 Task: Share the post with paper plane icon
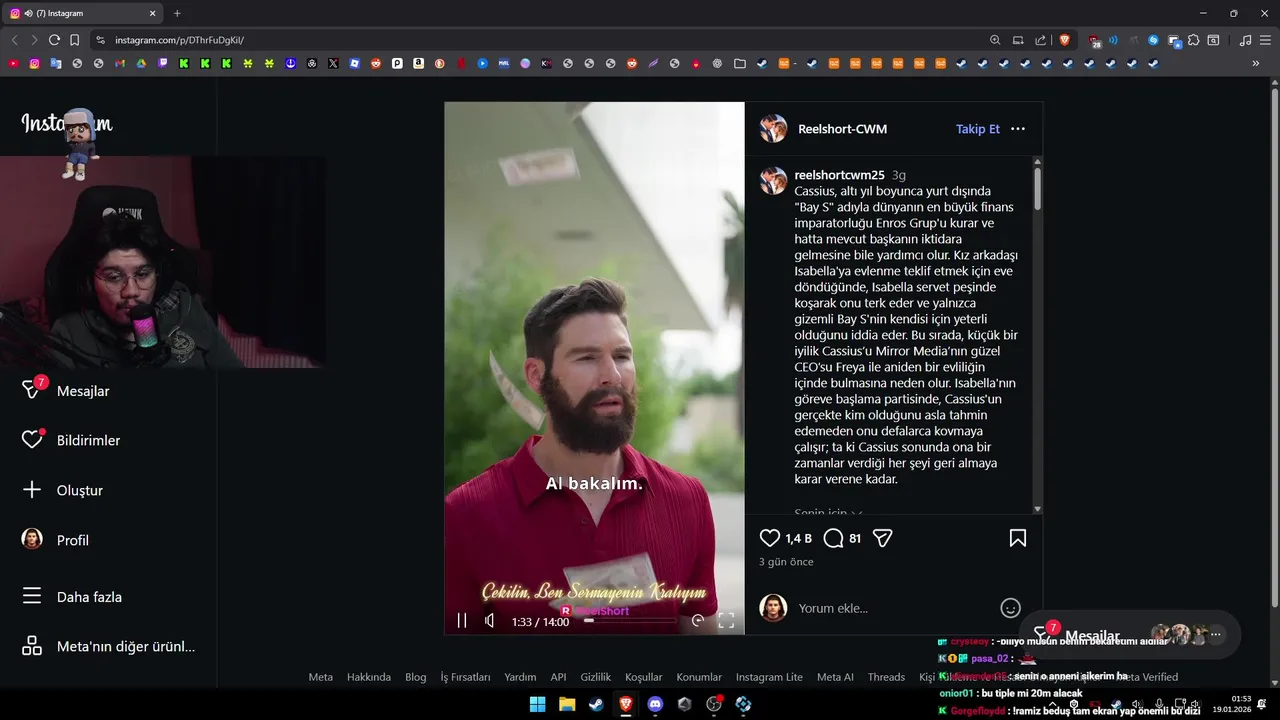click(882, 538)
